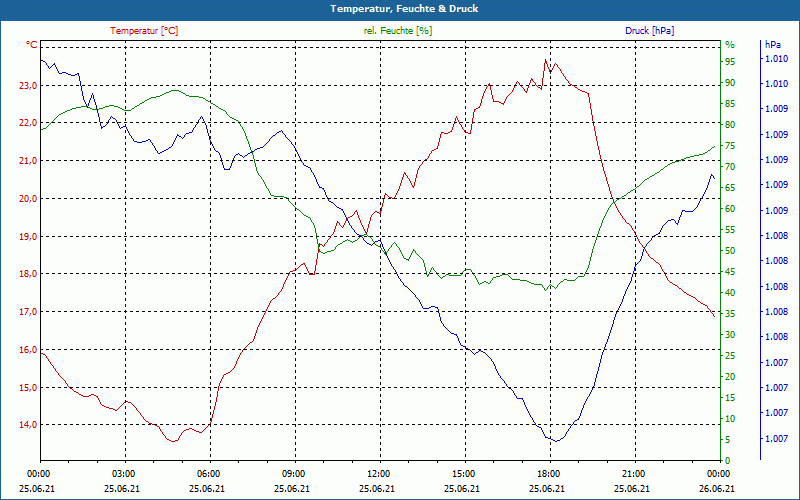Select the green 'rel. Feuchte [%]' legend label
The width and height of the screenshot is (800, 500).
click(398, 31)
